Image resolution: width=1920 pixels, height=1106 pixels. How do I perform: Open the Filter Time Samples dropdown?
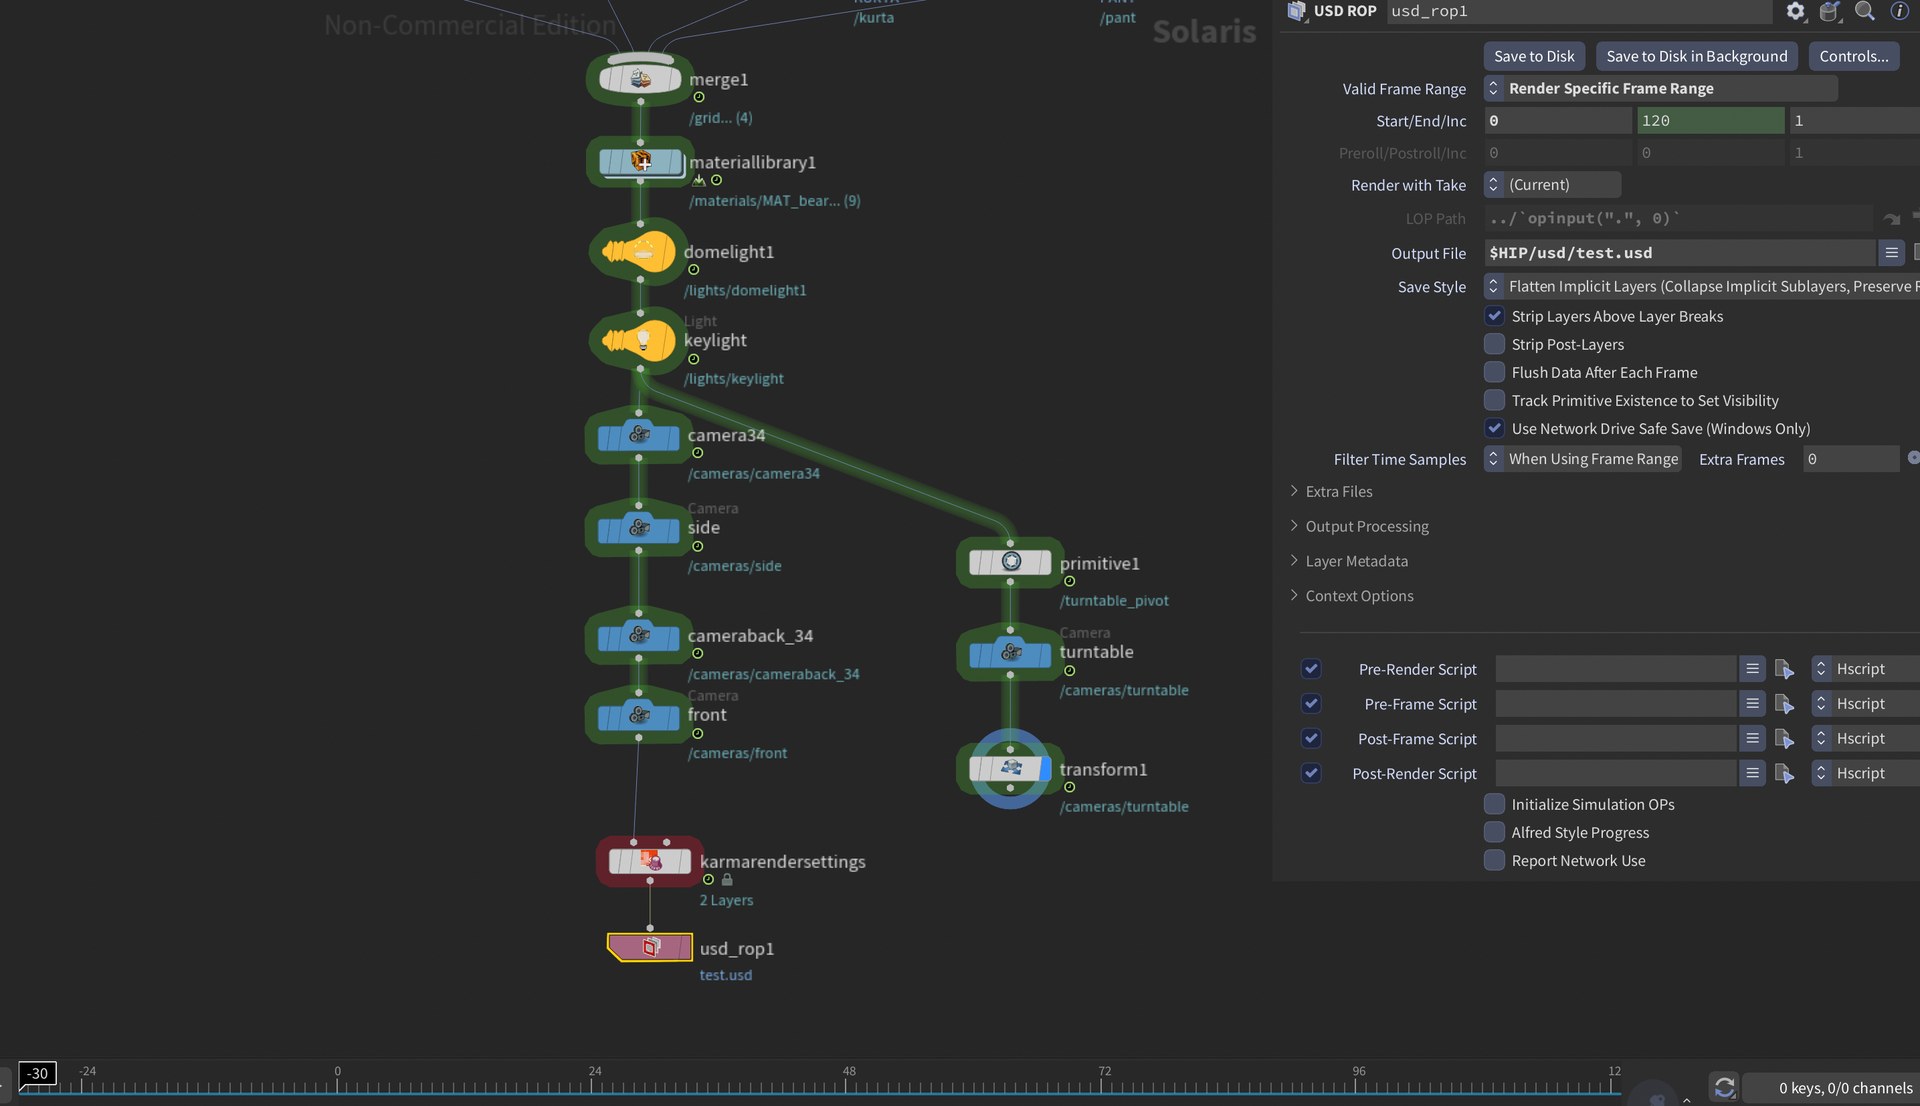[x=1582, y=459]
